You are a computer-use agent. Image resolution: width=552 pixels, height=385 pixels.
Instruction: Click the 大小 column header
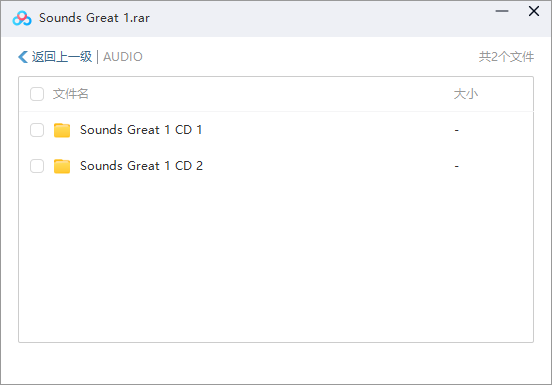(x=465, y=94)
